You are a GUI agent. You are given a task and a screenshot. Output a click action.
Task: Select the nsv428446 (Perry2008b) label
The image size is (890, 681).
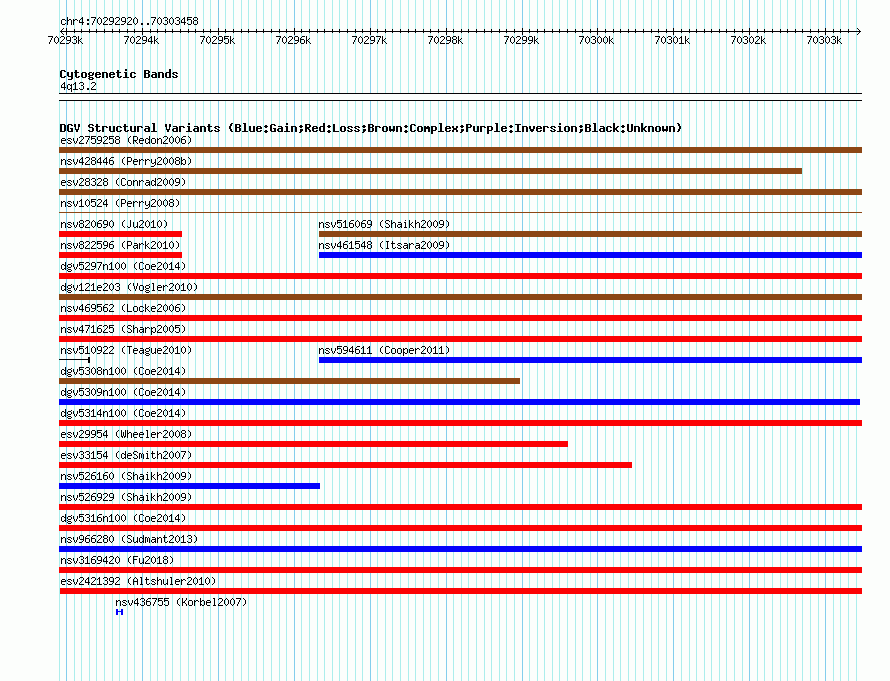126,161
